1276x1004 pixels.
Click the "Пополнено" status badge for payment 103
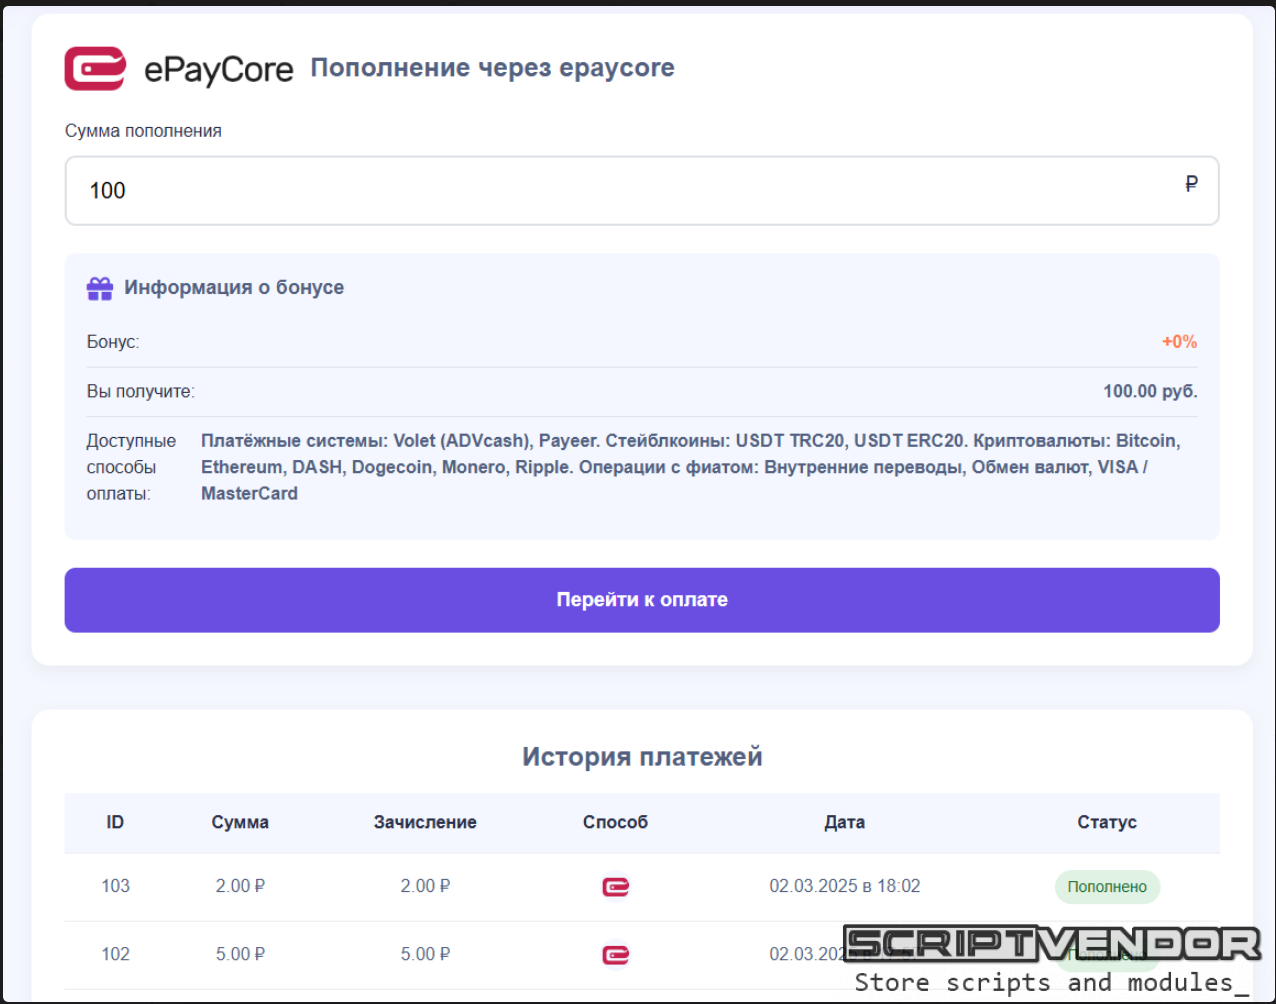click(x=1107, y=887)
